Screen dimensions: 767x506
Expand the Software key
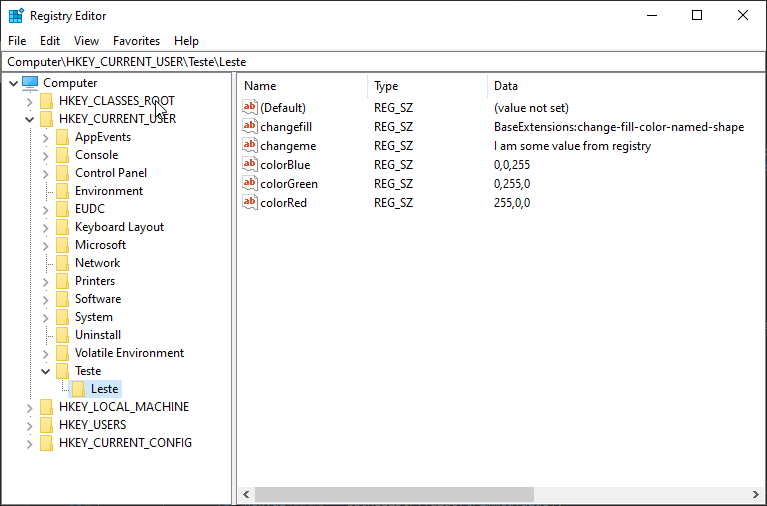click(x=45, y=300)
